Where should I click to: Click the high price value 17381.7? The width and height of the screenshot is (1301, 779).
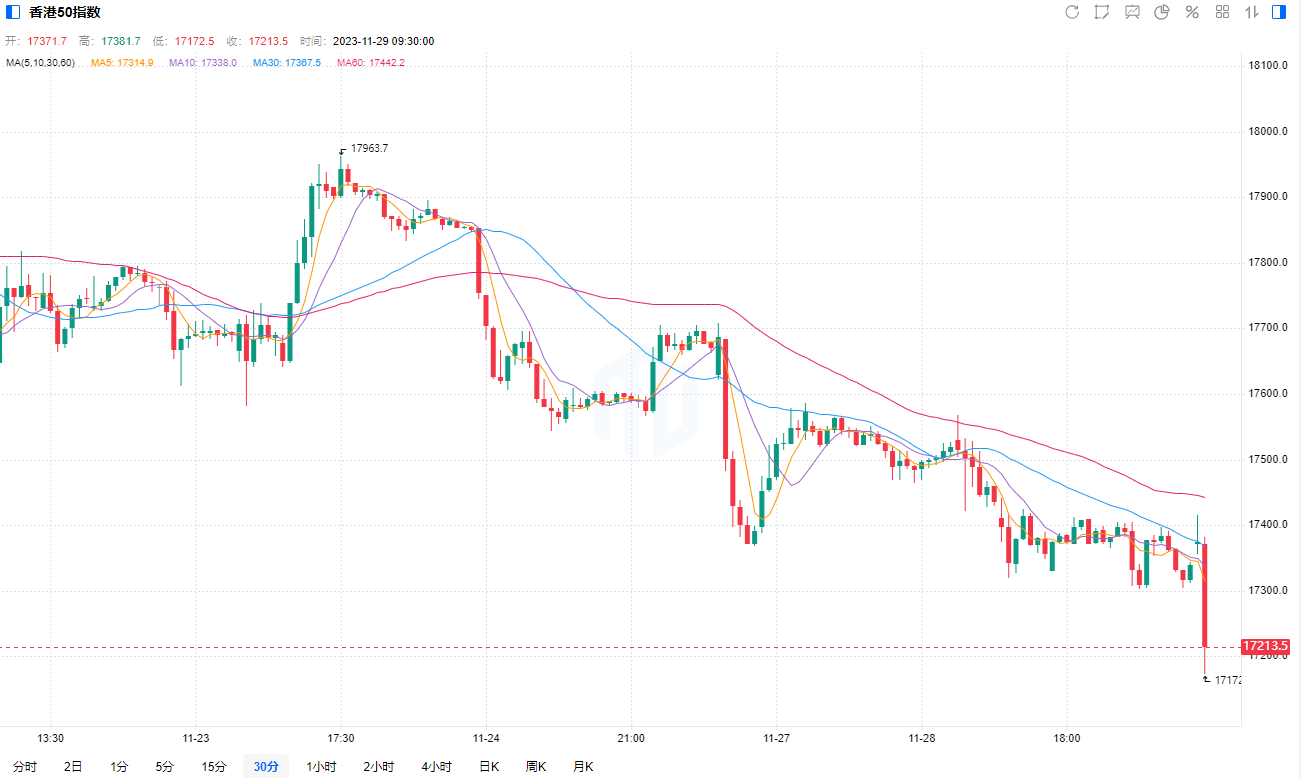pyautogui.click(x=121, y=41)
